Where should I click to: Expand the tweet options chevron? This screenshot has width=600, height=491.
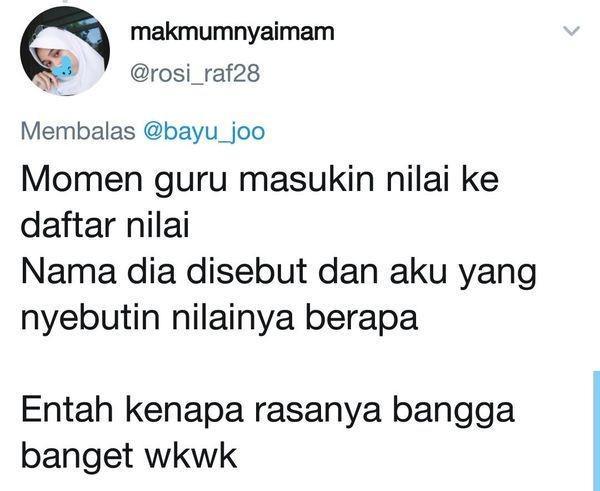point(572,31)
